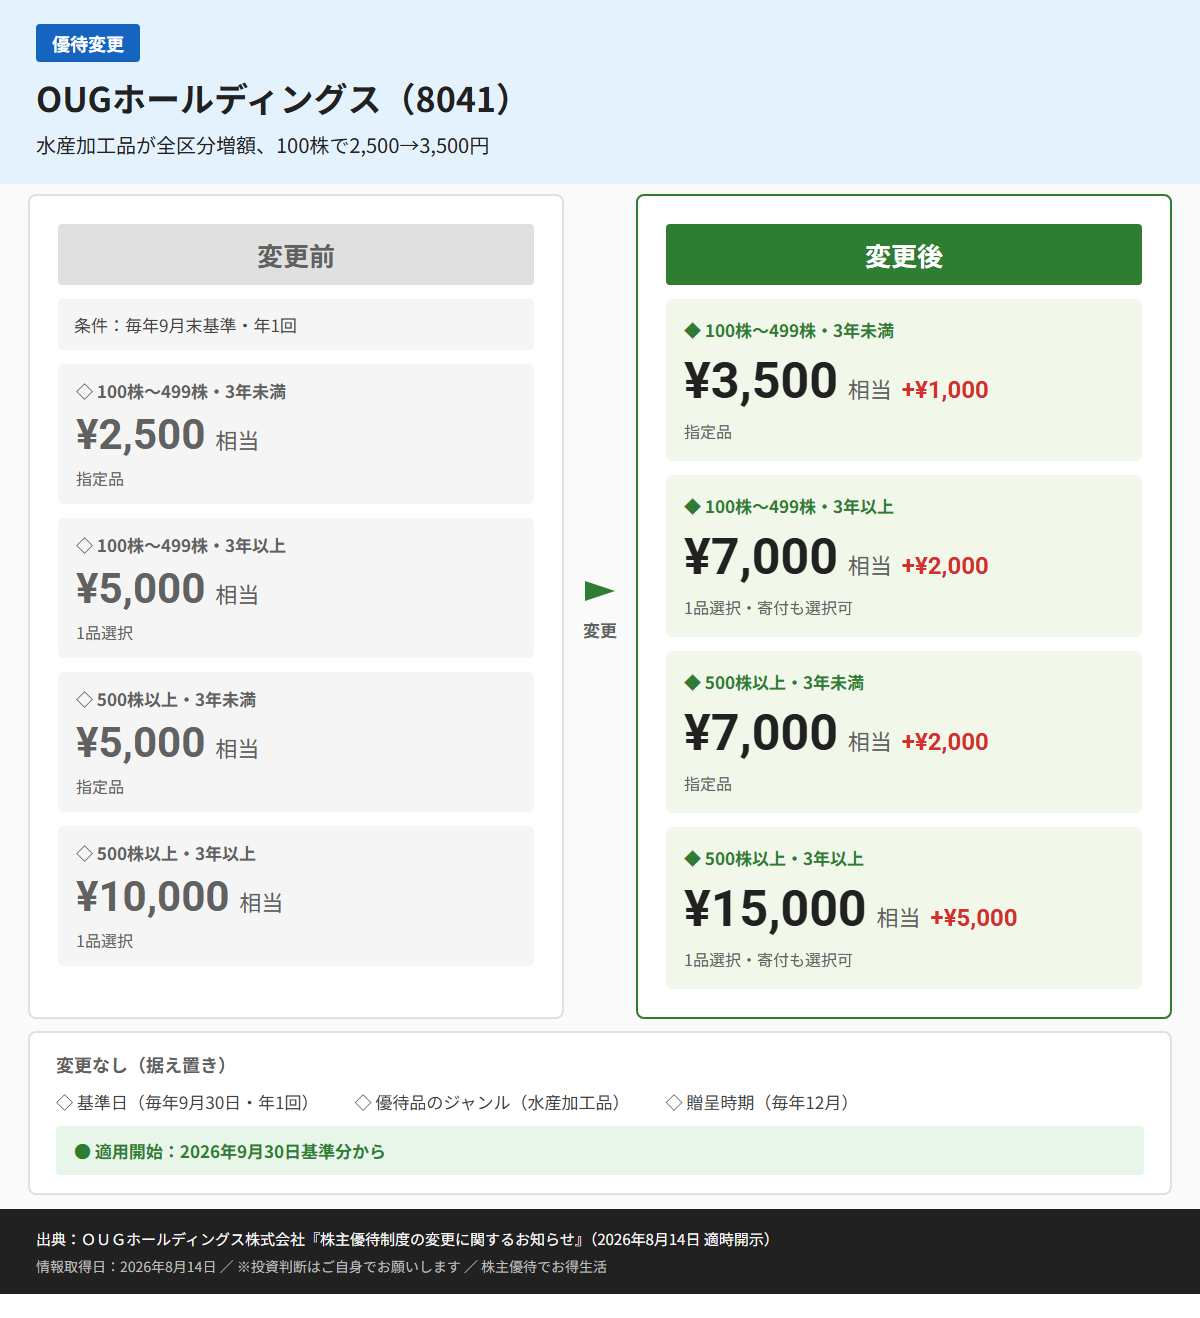Screen dimensions: 1200x1318
Task: Select the green 変更後 header
Action: 904,255
